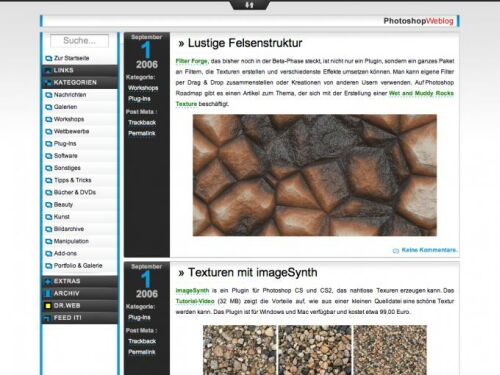Open the Galerien category
Screen dimensions: 500x375
[x=65, y=107]
